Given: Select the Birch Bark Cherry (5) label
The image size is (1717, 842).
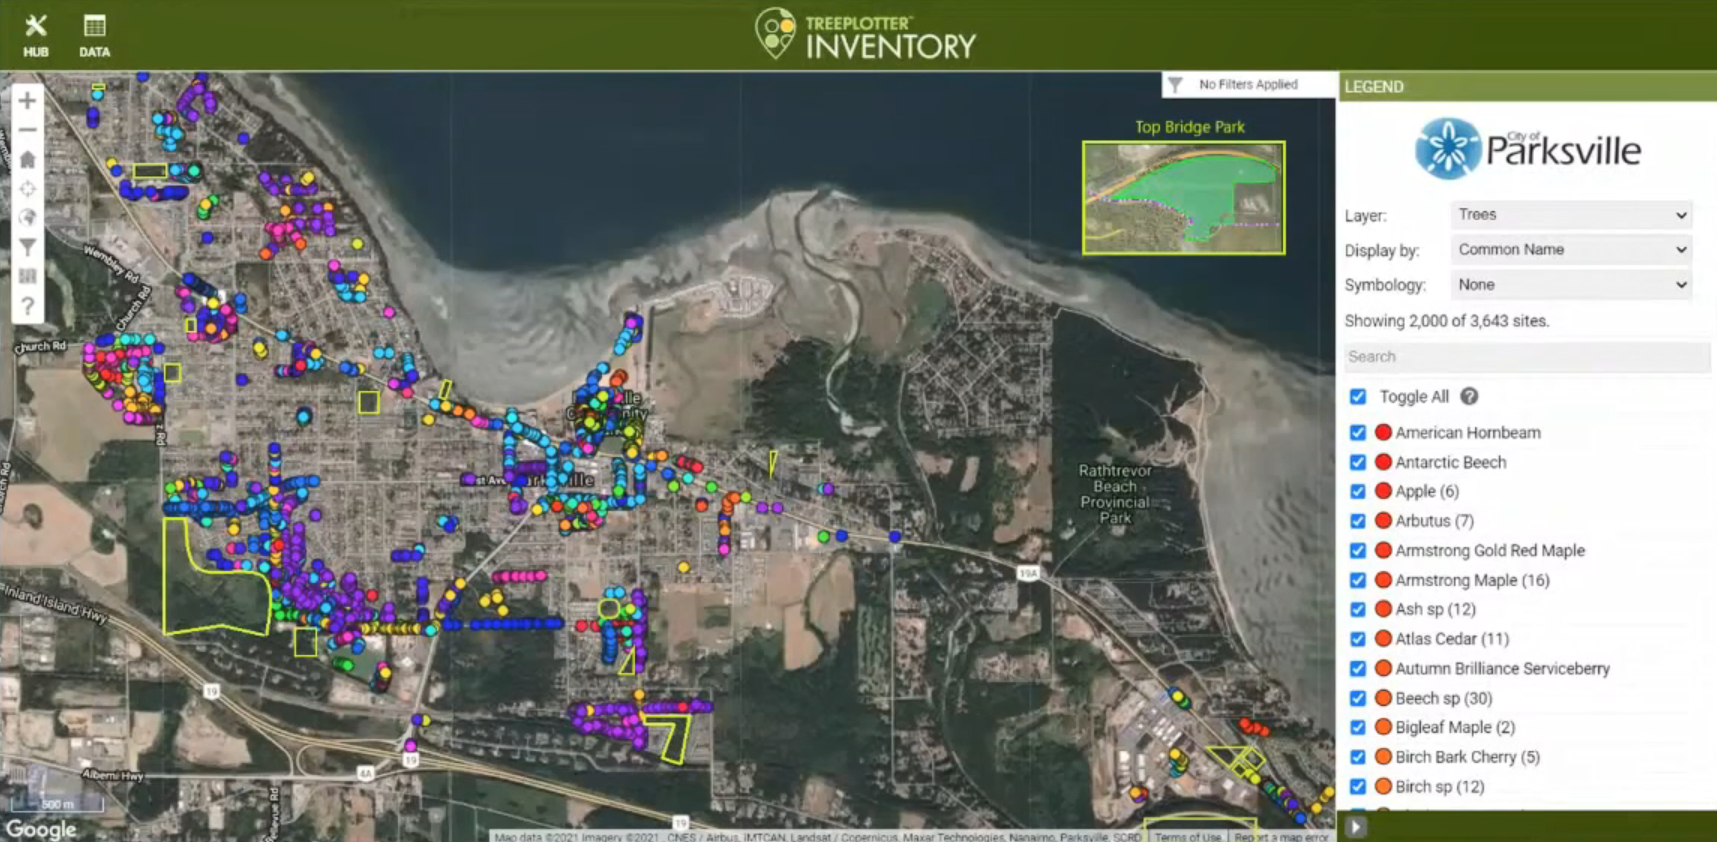Looking at the screenshot, I should tap(1467, 757).
